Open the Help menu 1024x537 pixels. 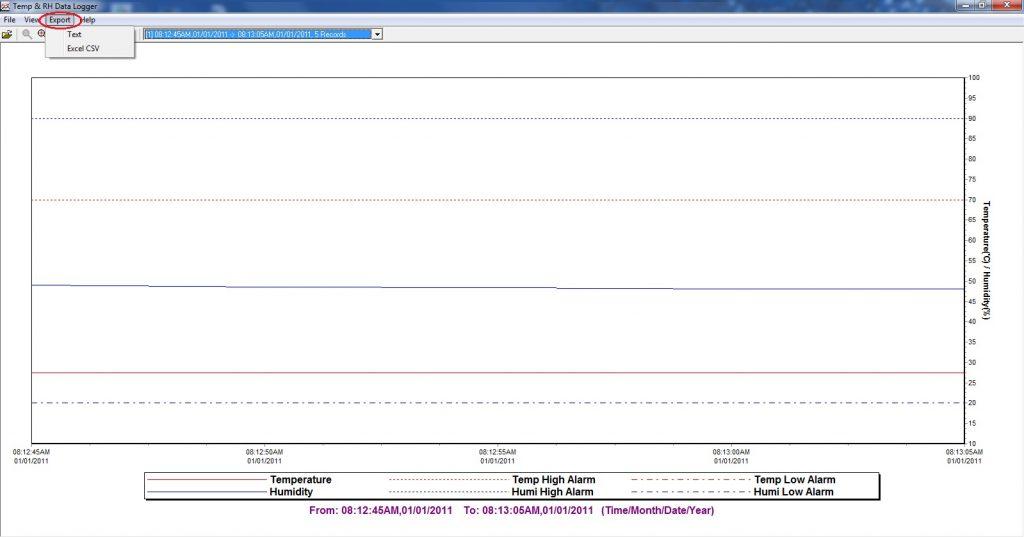point(89,20)
